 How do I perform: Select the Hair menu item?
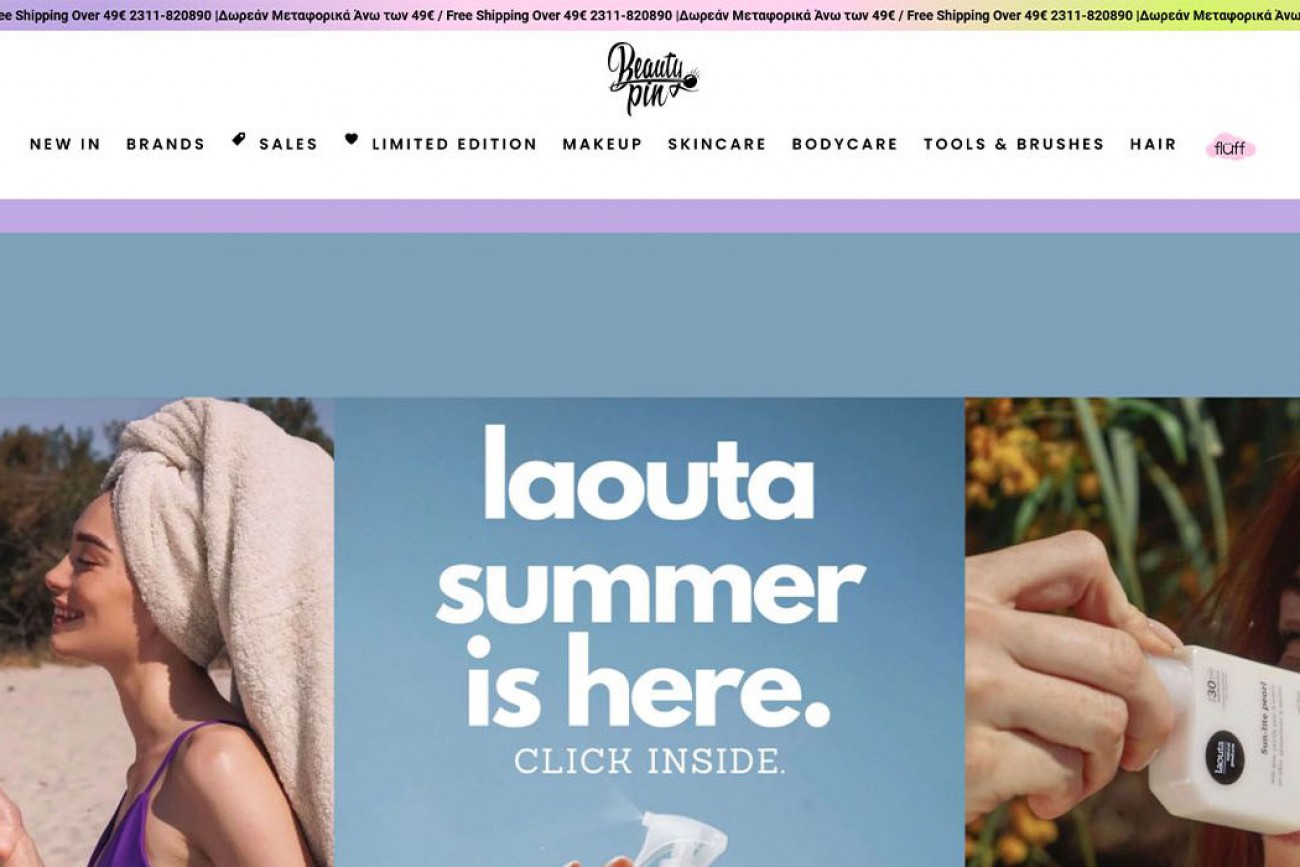1153,144
